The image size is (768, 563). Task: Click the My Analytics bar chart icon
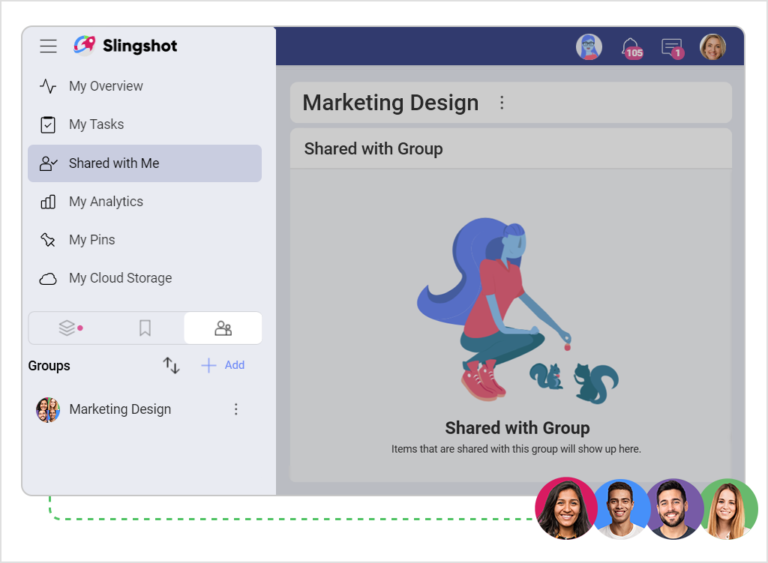(48, 201)
